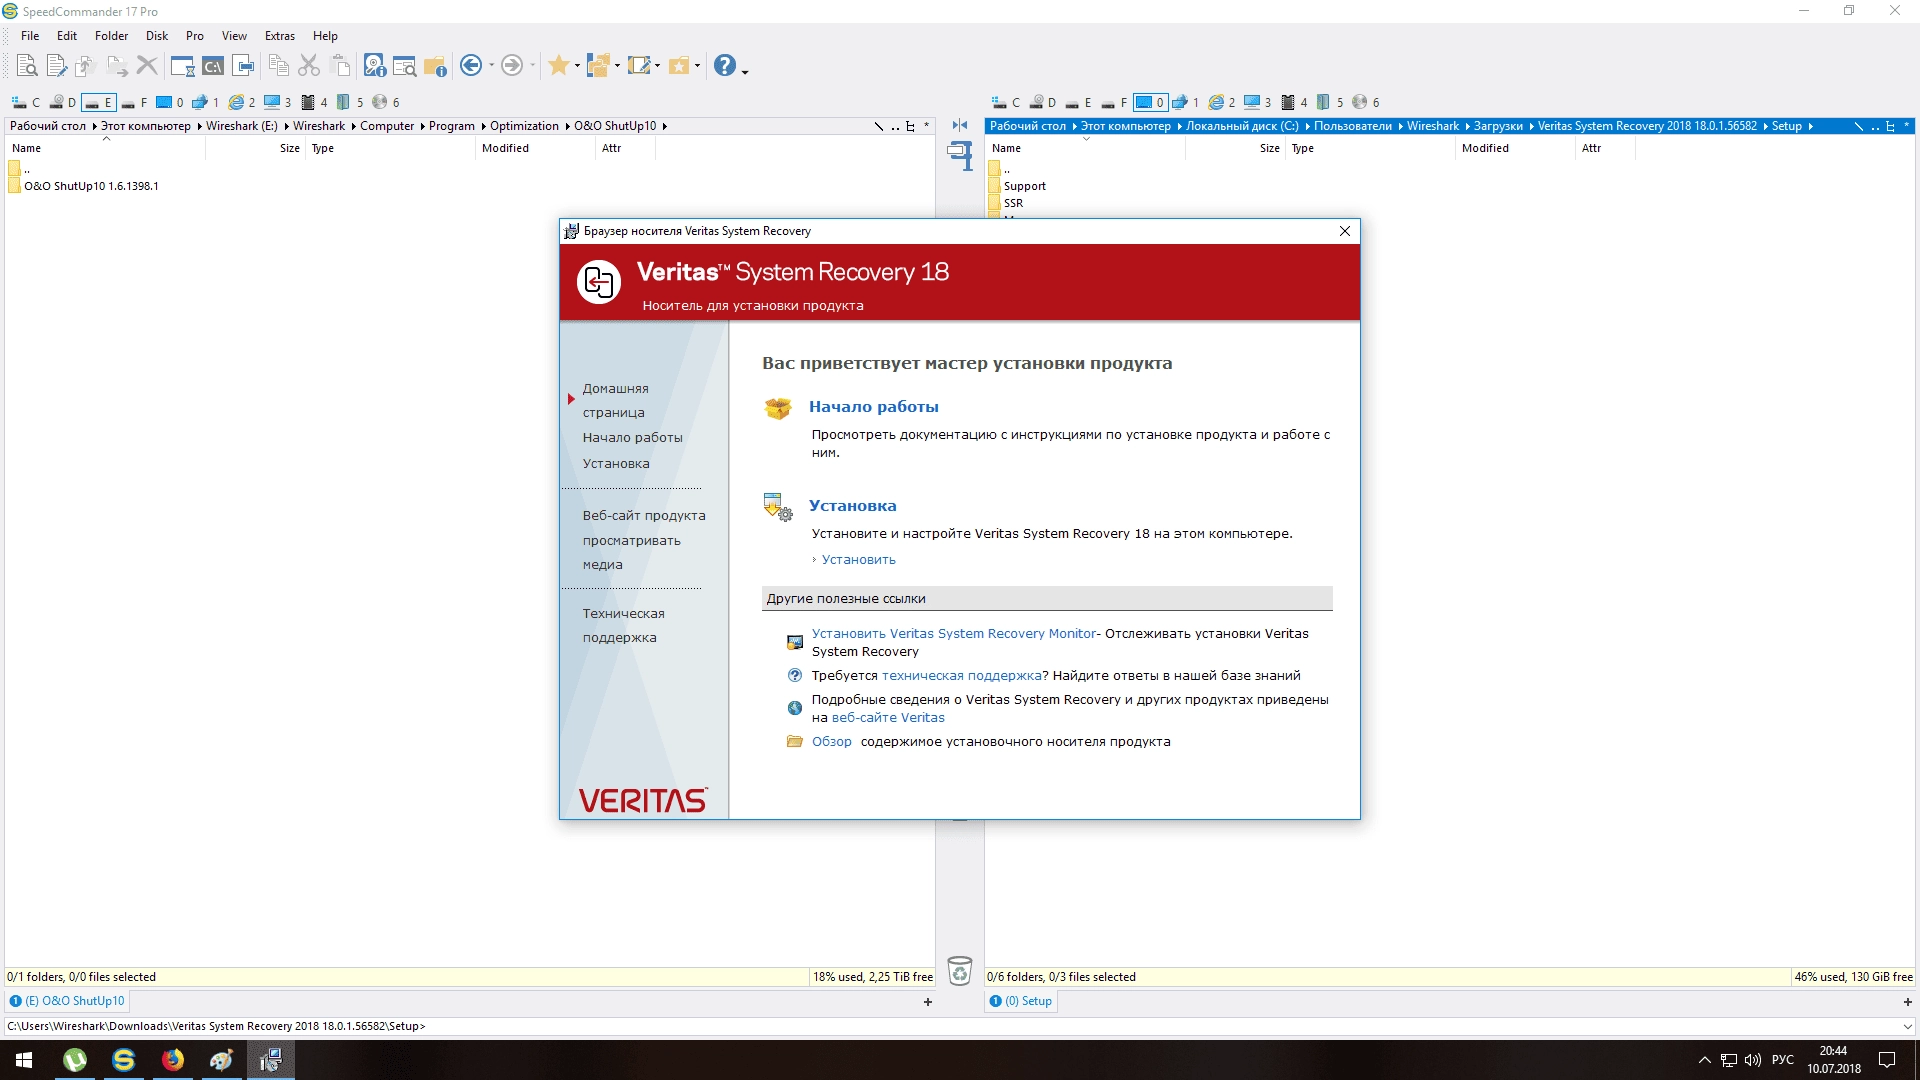Select drive D in the left pane drive bar

[63, 102]
